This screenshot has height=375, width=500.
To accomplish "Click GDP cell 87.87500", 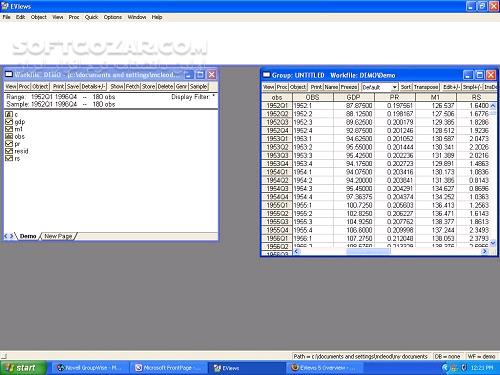I will [x=354, y=106].
